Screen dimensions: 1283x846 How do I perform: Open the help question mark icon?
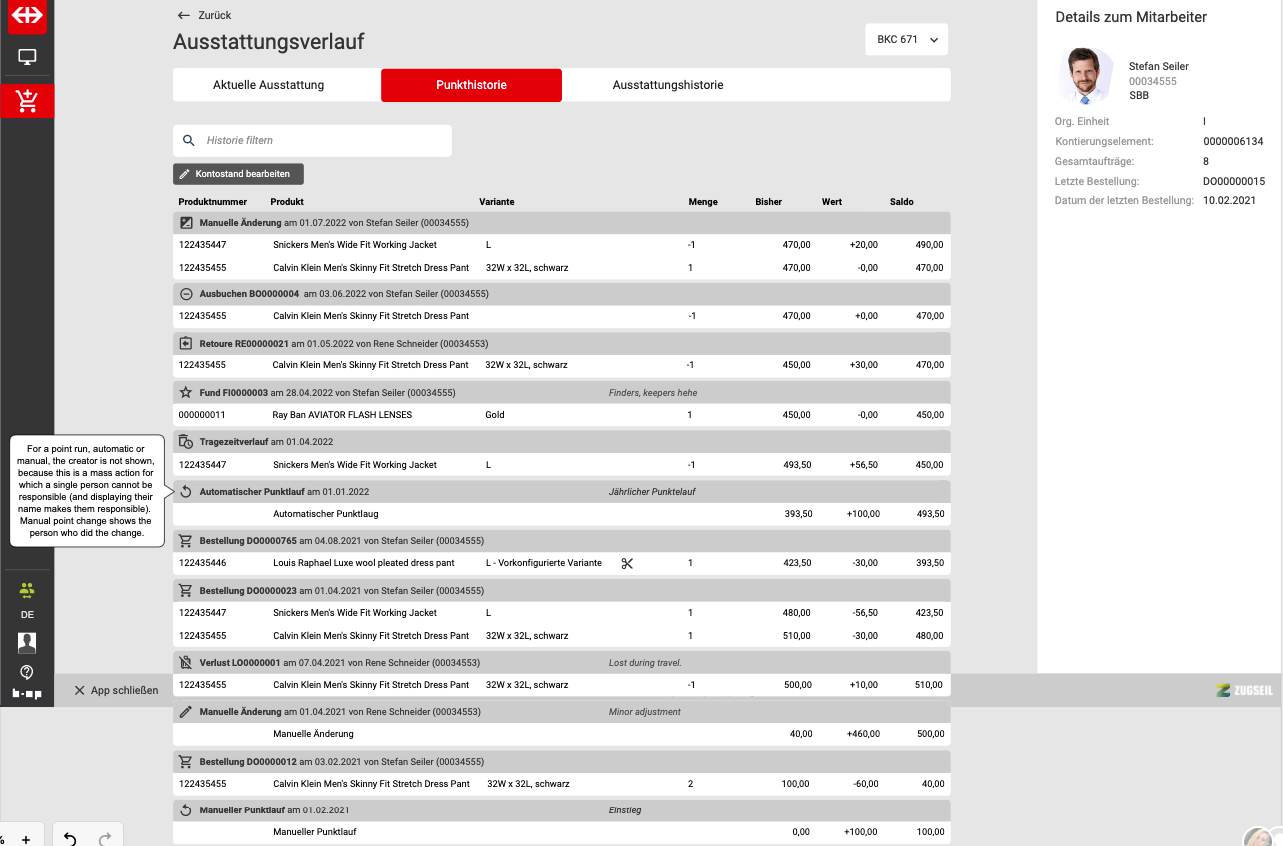click(x=27, y=672)
